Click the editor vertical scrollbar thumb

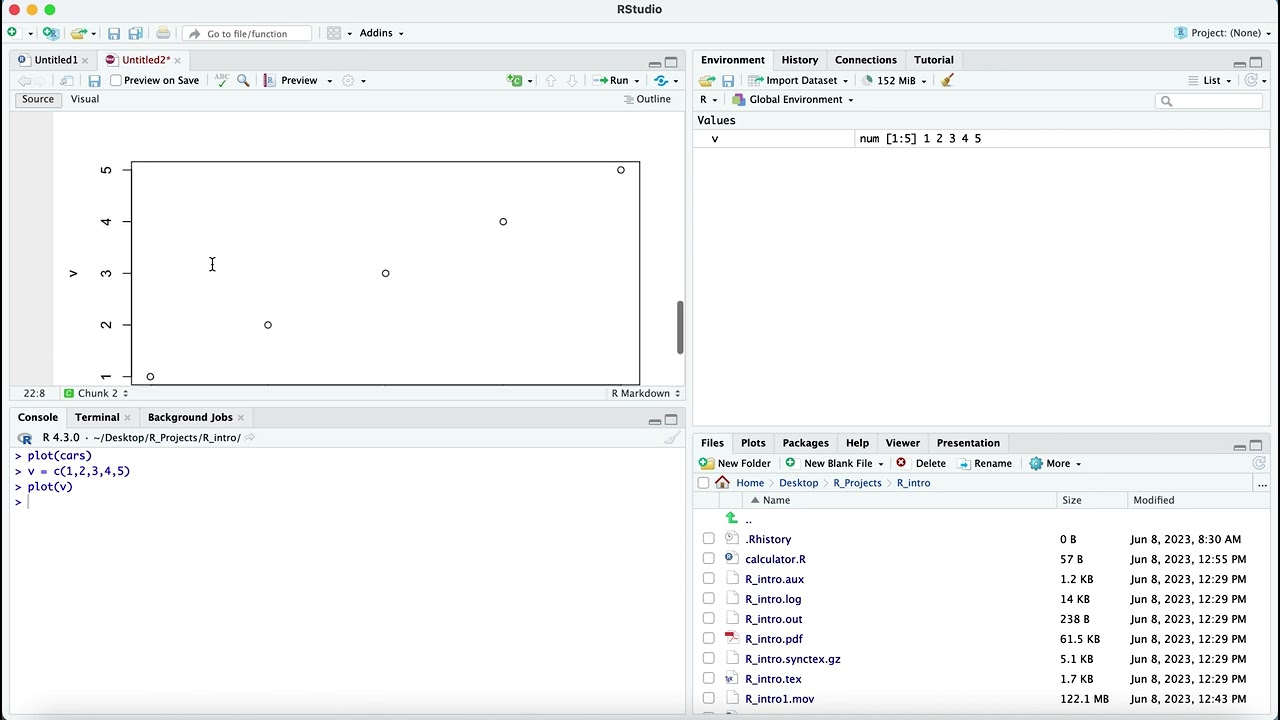click(680, 327)
